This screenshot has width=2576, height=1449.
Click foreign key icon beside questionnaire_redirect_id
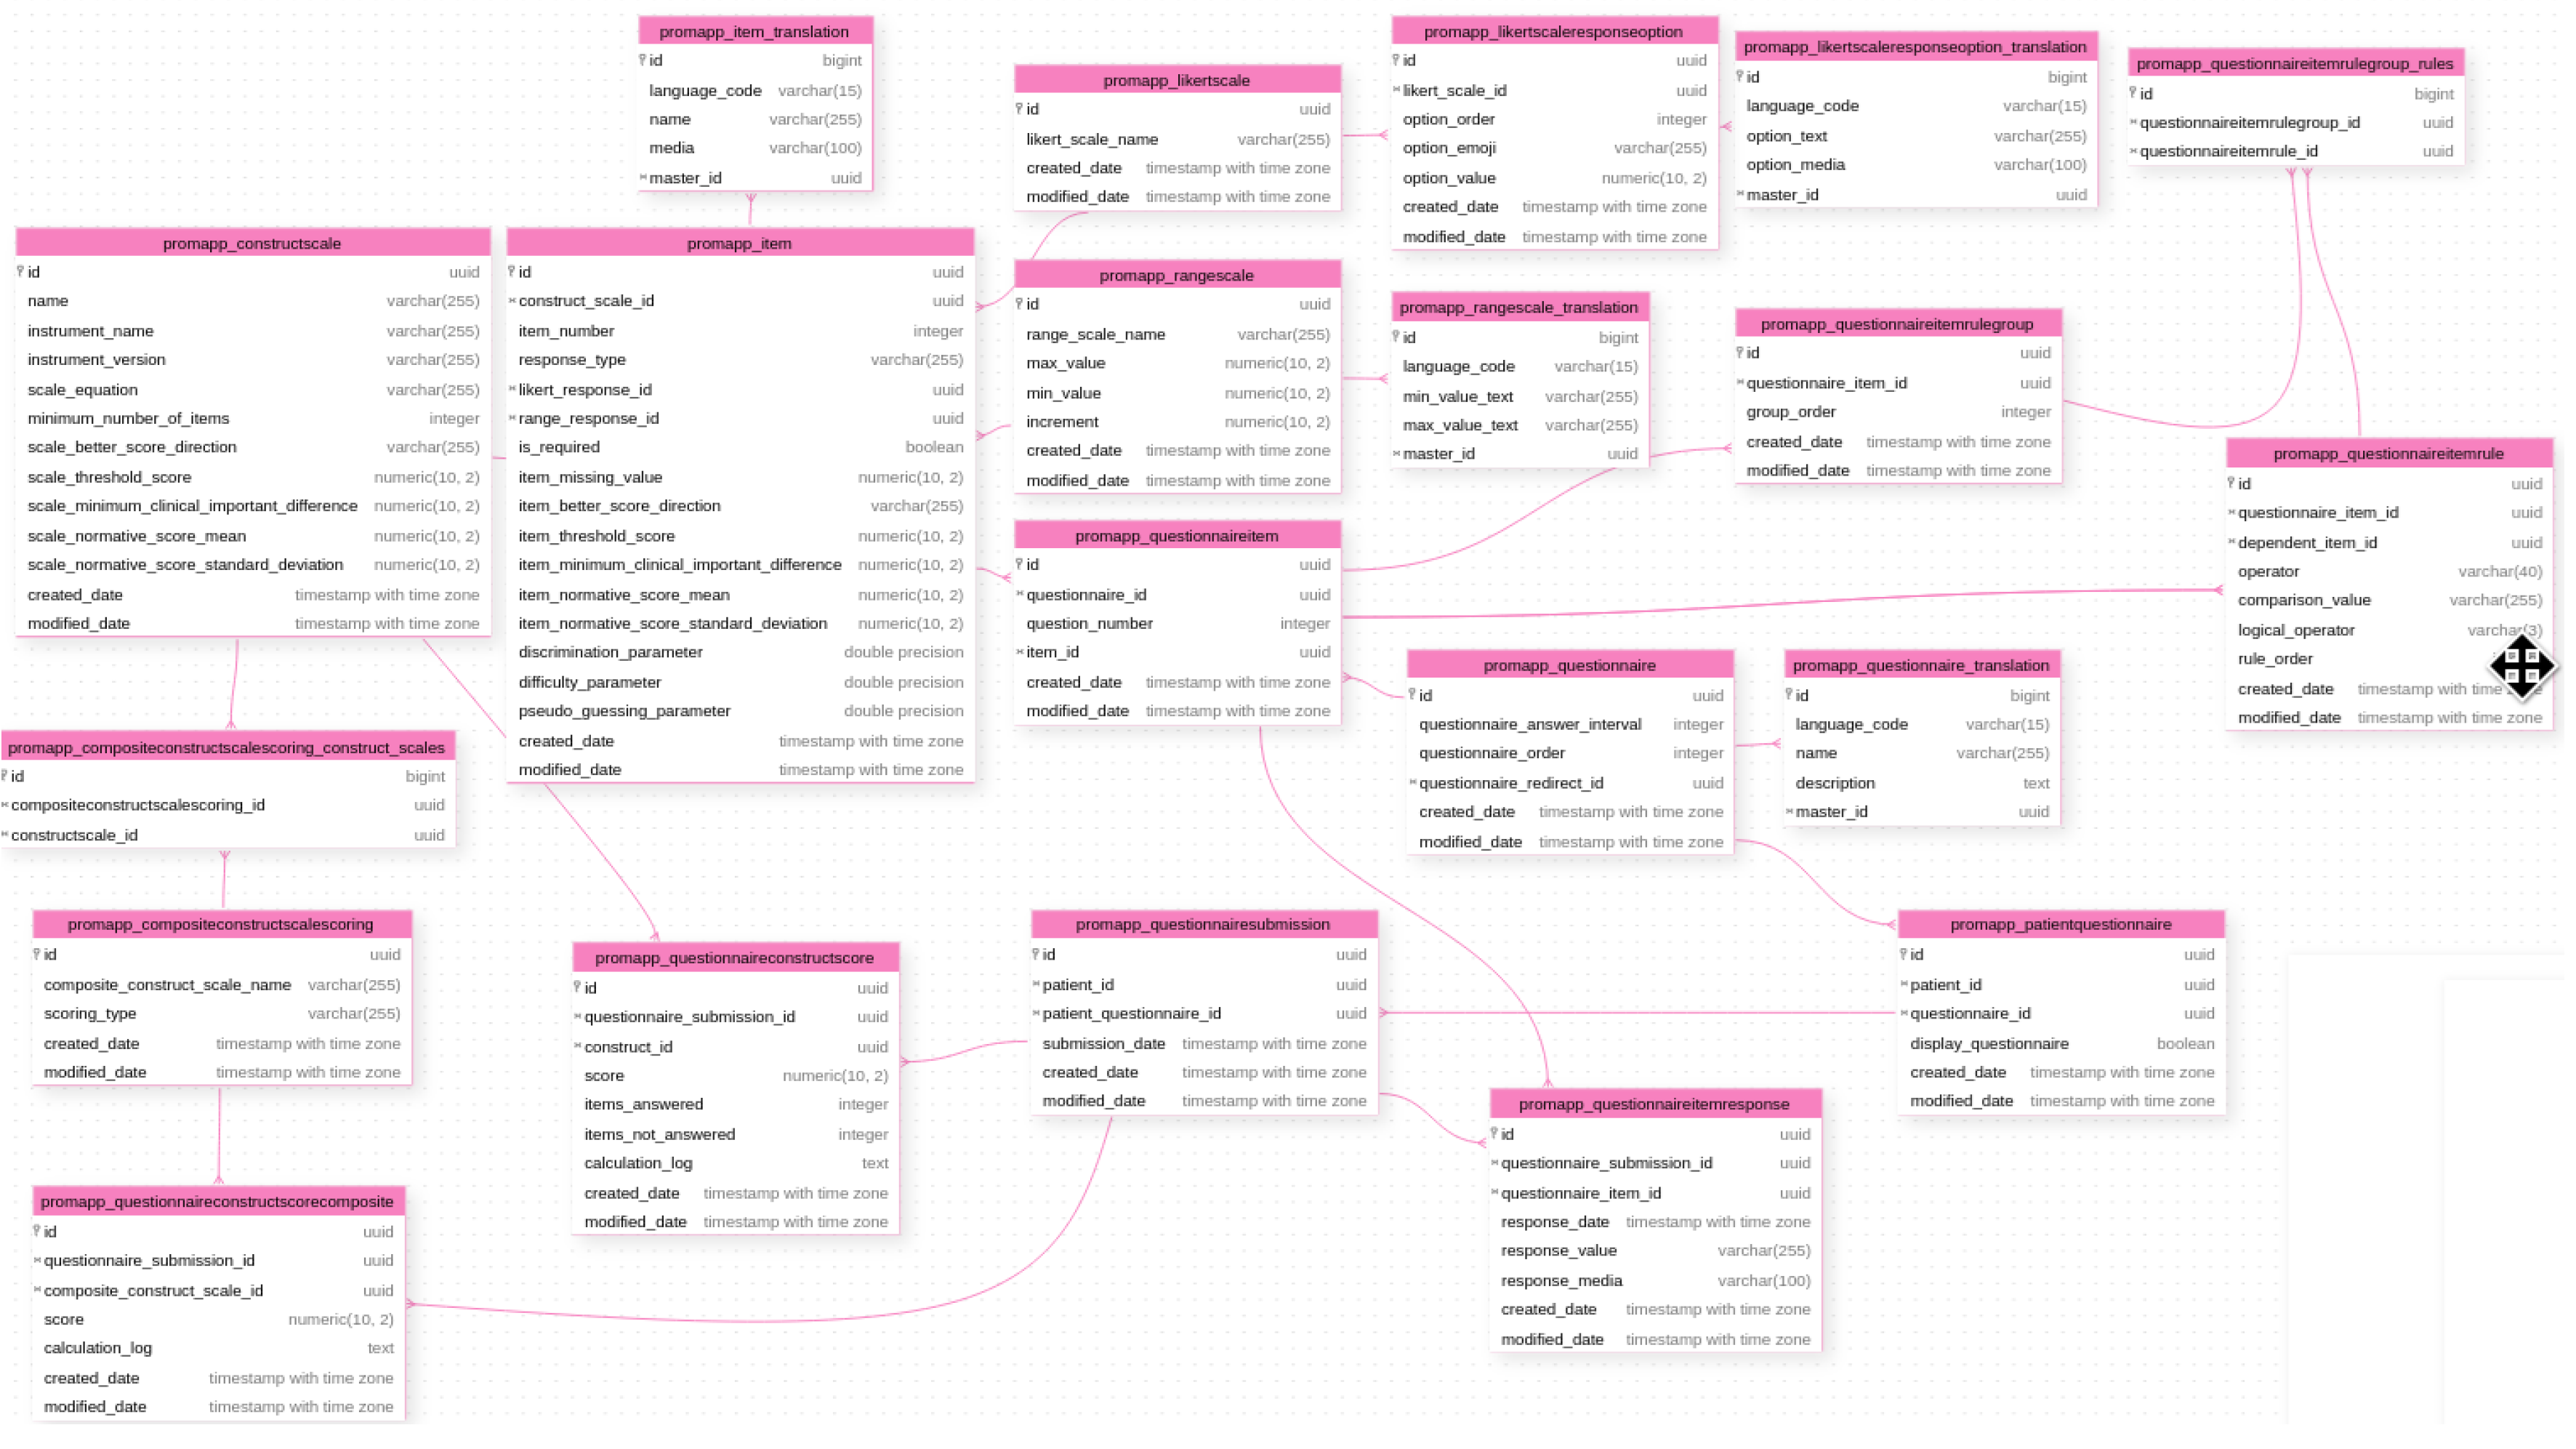tap(1412, 783)
